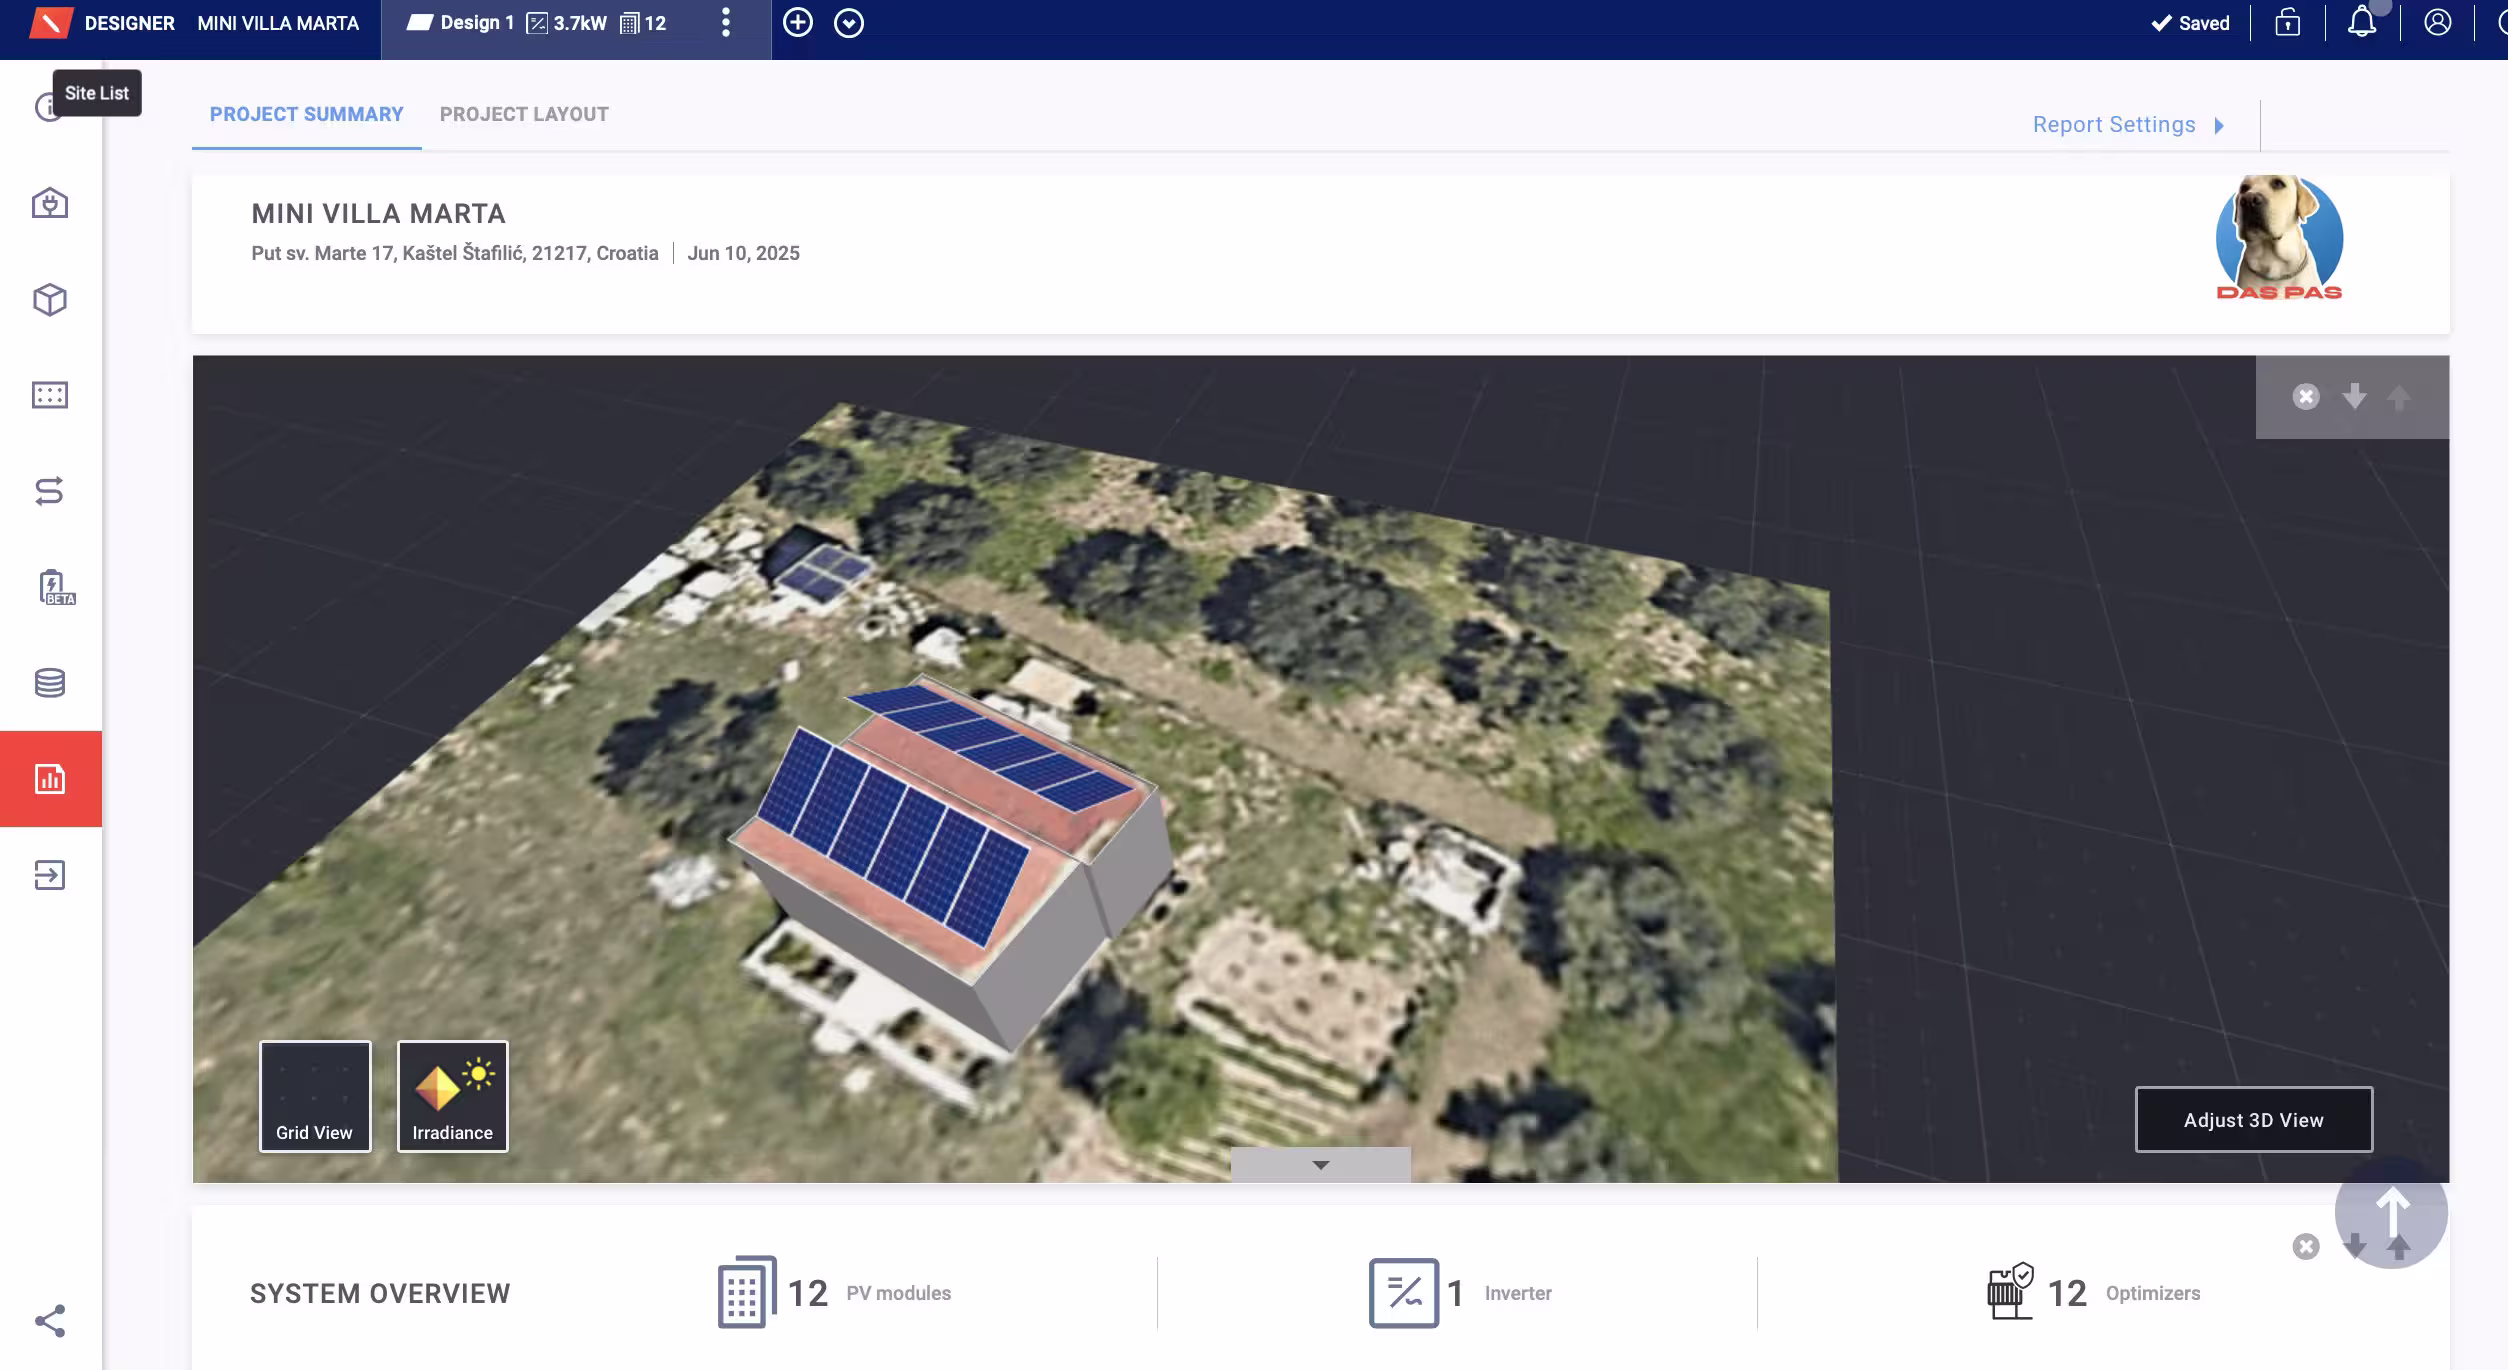Click the inverter icon in overview
Image resolution: width=2508 pixels, height=1370 pixels.
(x=1404, y=1293)
